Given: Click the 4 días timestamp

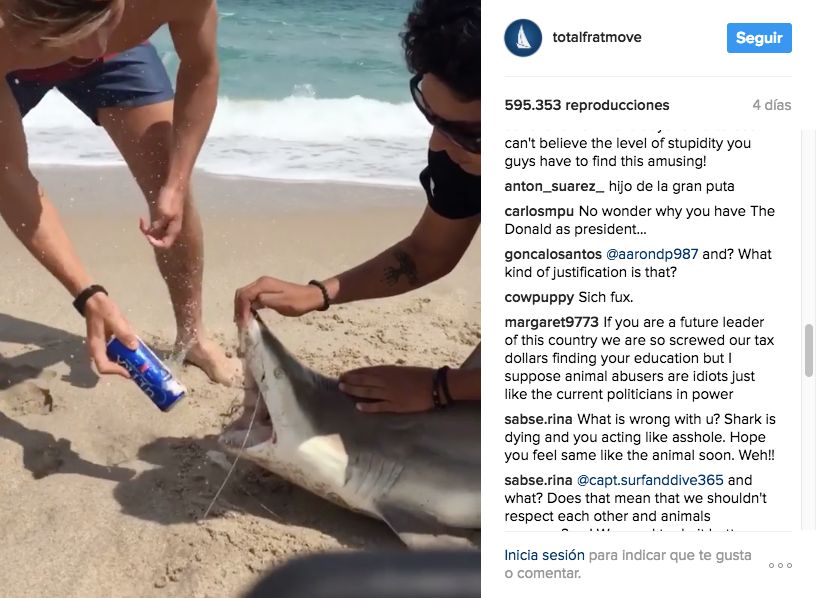Looking at the screenshot, I should pos(772,105).
